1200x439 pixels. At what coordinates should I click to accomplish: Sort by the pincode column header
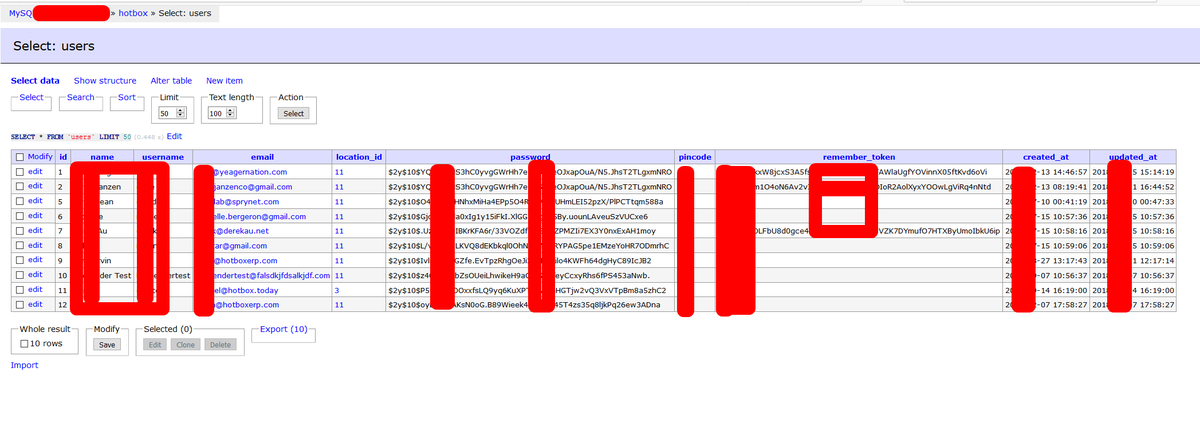click(x=695, y=157)
